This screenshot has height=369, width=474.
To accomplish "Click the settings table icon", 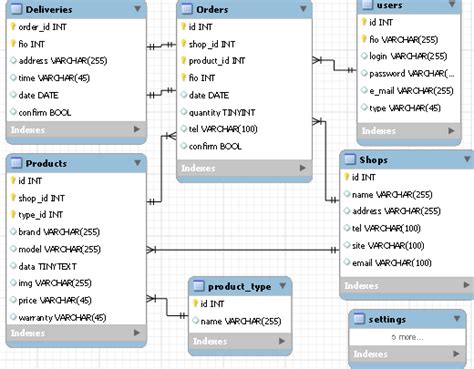I will pos(359,319).
